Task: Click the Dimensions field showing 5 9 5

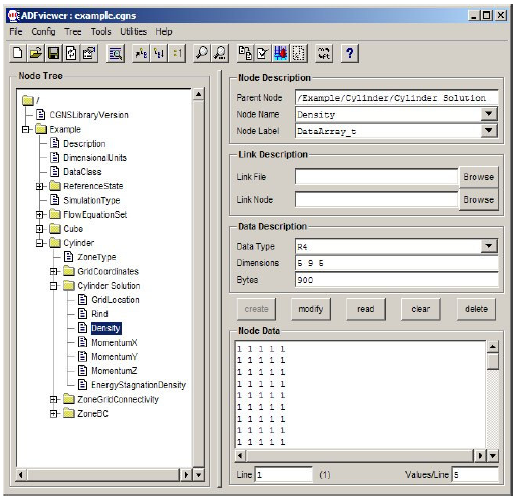Action: click(x=397, y=263)
